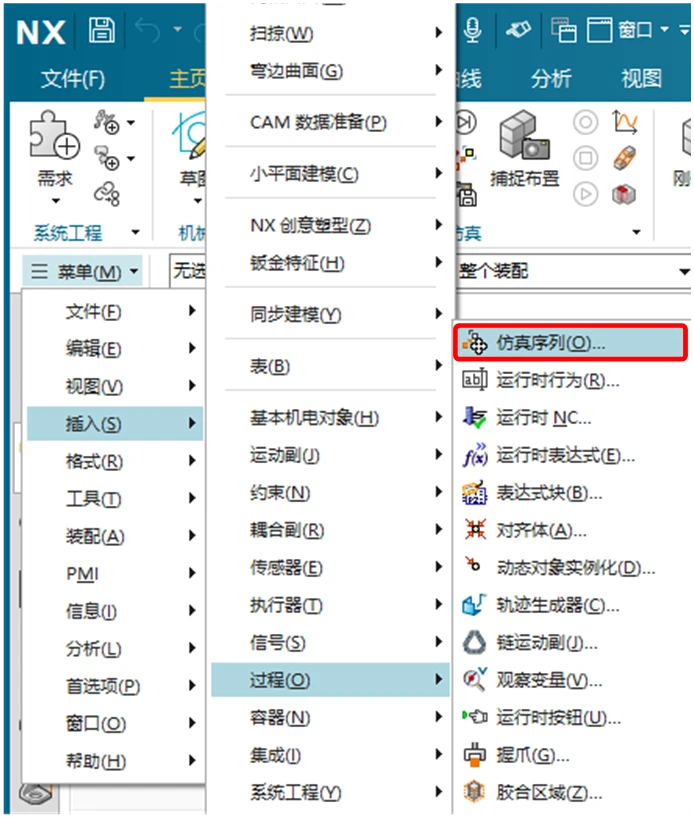The image size is (694, 818).
Task: Open the 无选 selection filter combo box
Action: 187,270
